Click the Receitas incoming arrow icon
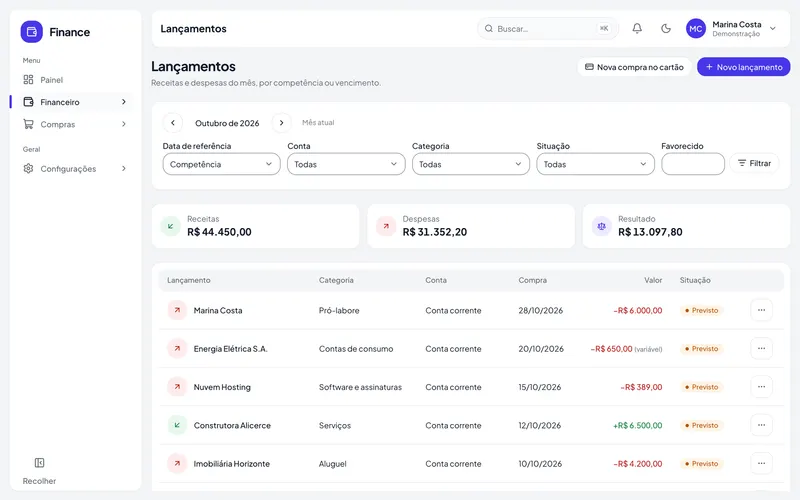The image size is (800, 500). click(x=170, y=226)
